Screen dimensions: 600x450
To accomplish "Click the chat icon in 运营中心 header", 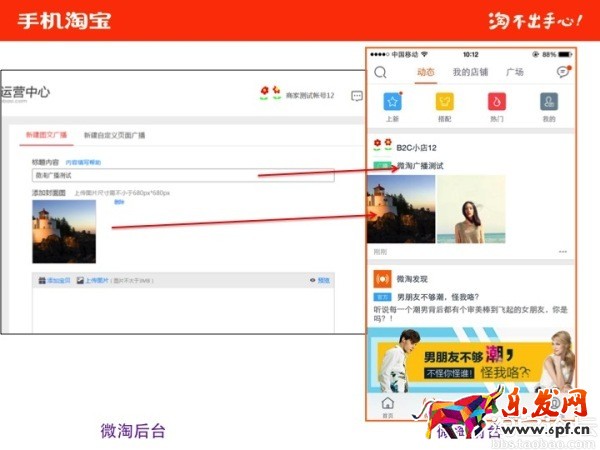I will coord(356,96).
